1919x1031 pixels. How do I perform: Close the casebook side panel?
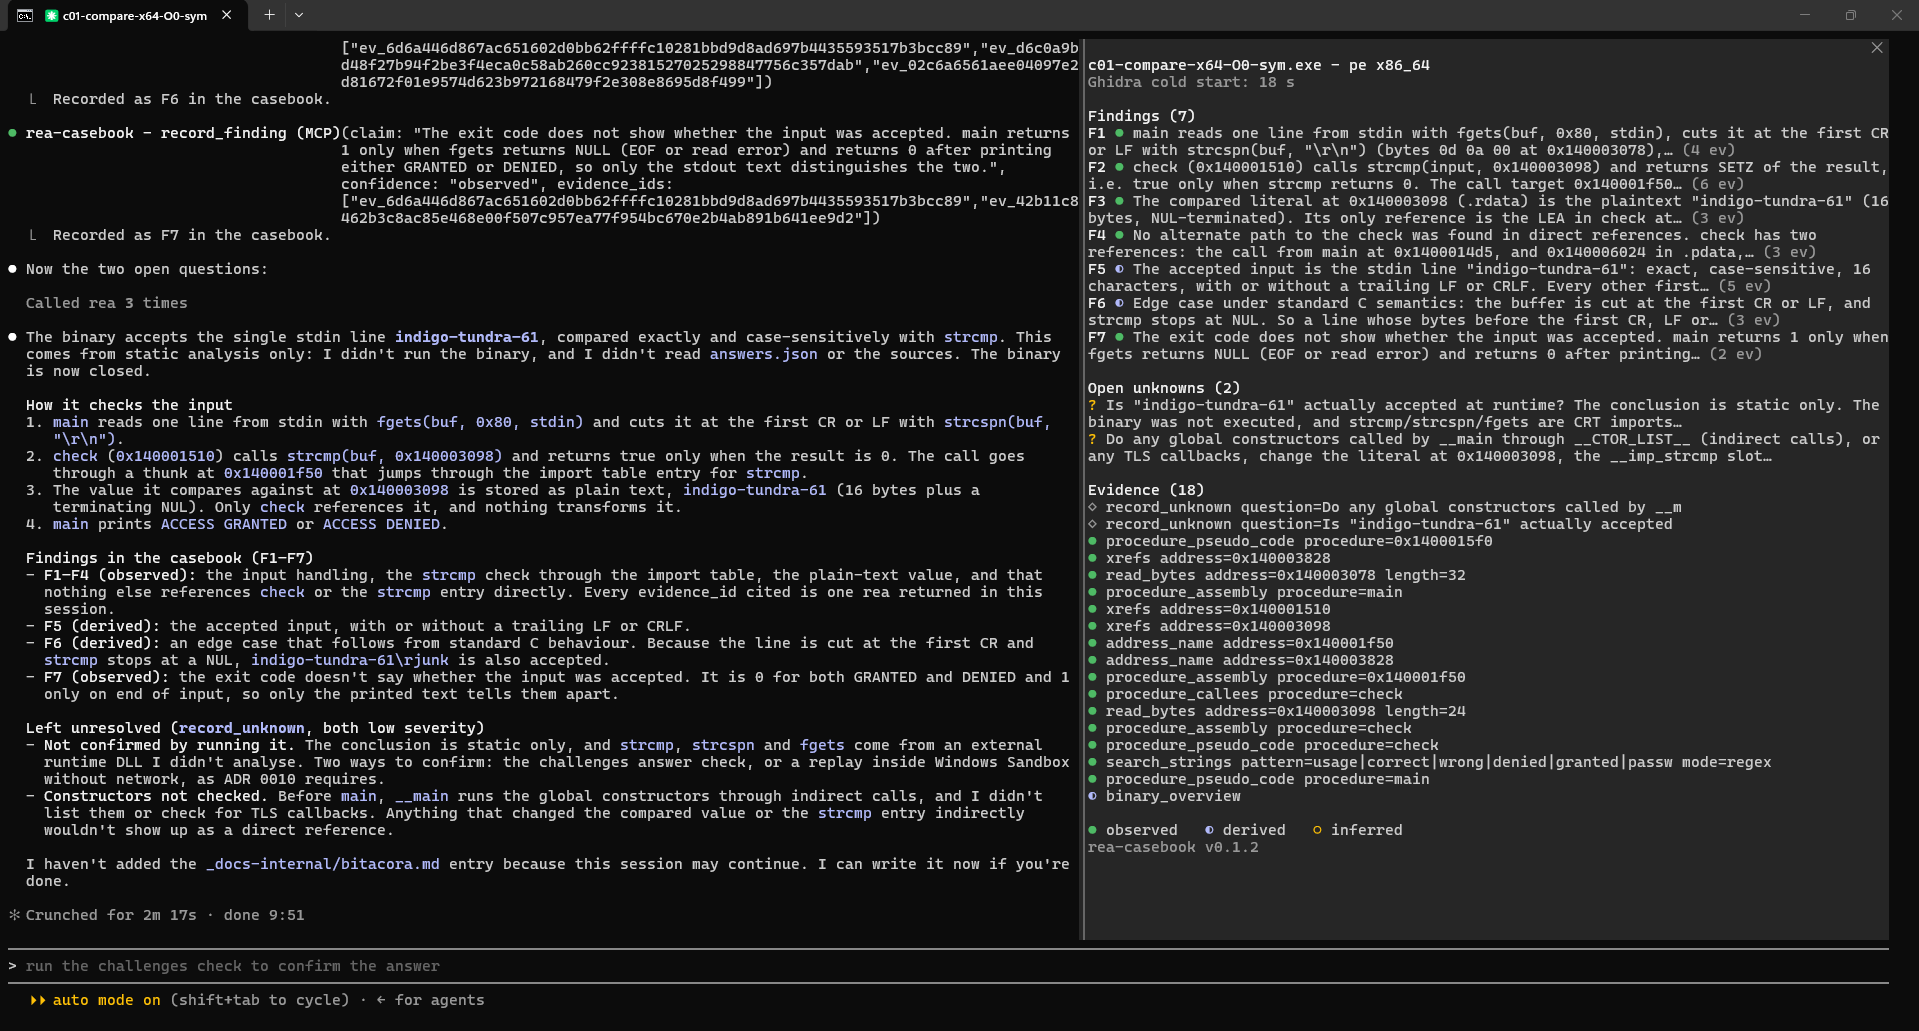[1877, 48]
